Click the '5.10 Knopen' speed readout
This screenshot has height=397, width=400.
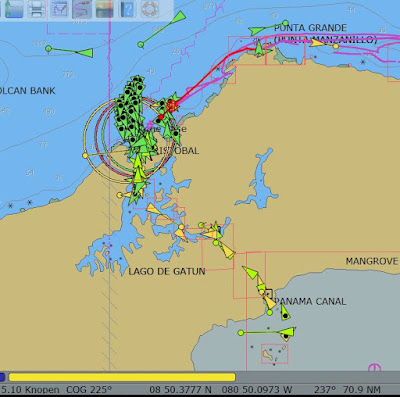30,389
